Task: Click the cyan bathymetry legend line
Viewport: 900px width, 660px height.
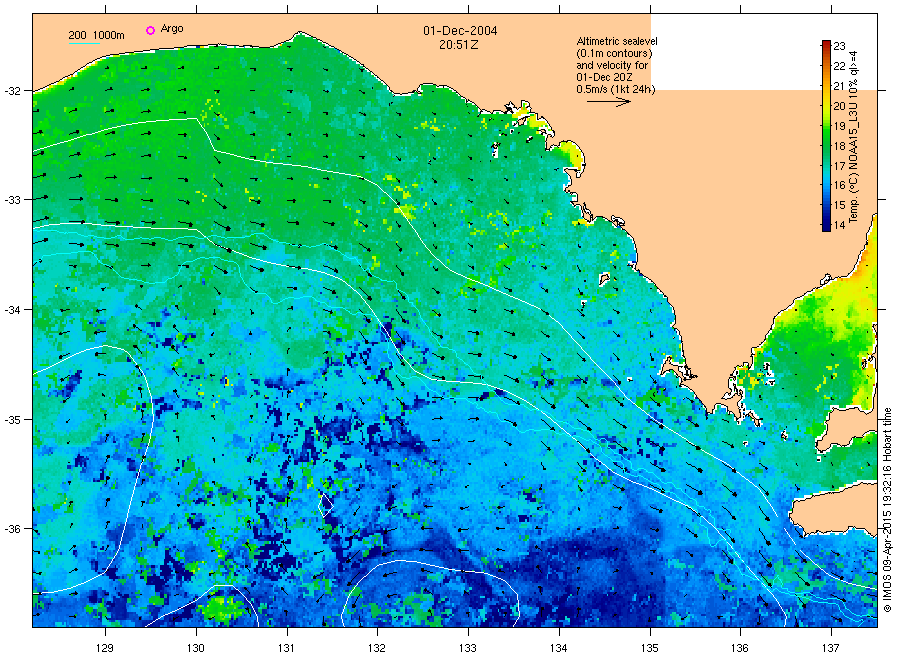Action: [84, 43]
